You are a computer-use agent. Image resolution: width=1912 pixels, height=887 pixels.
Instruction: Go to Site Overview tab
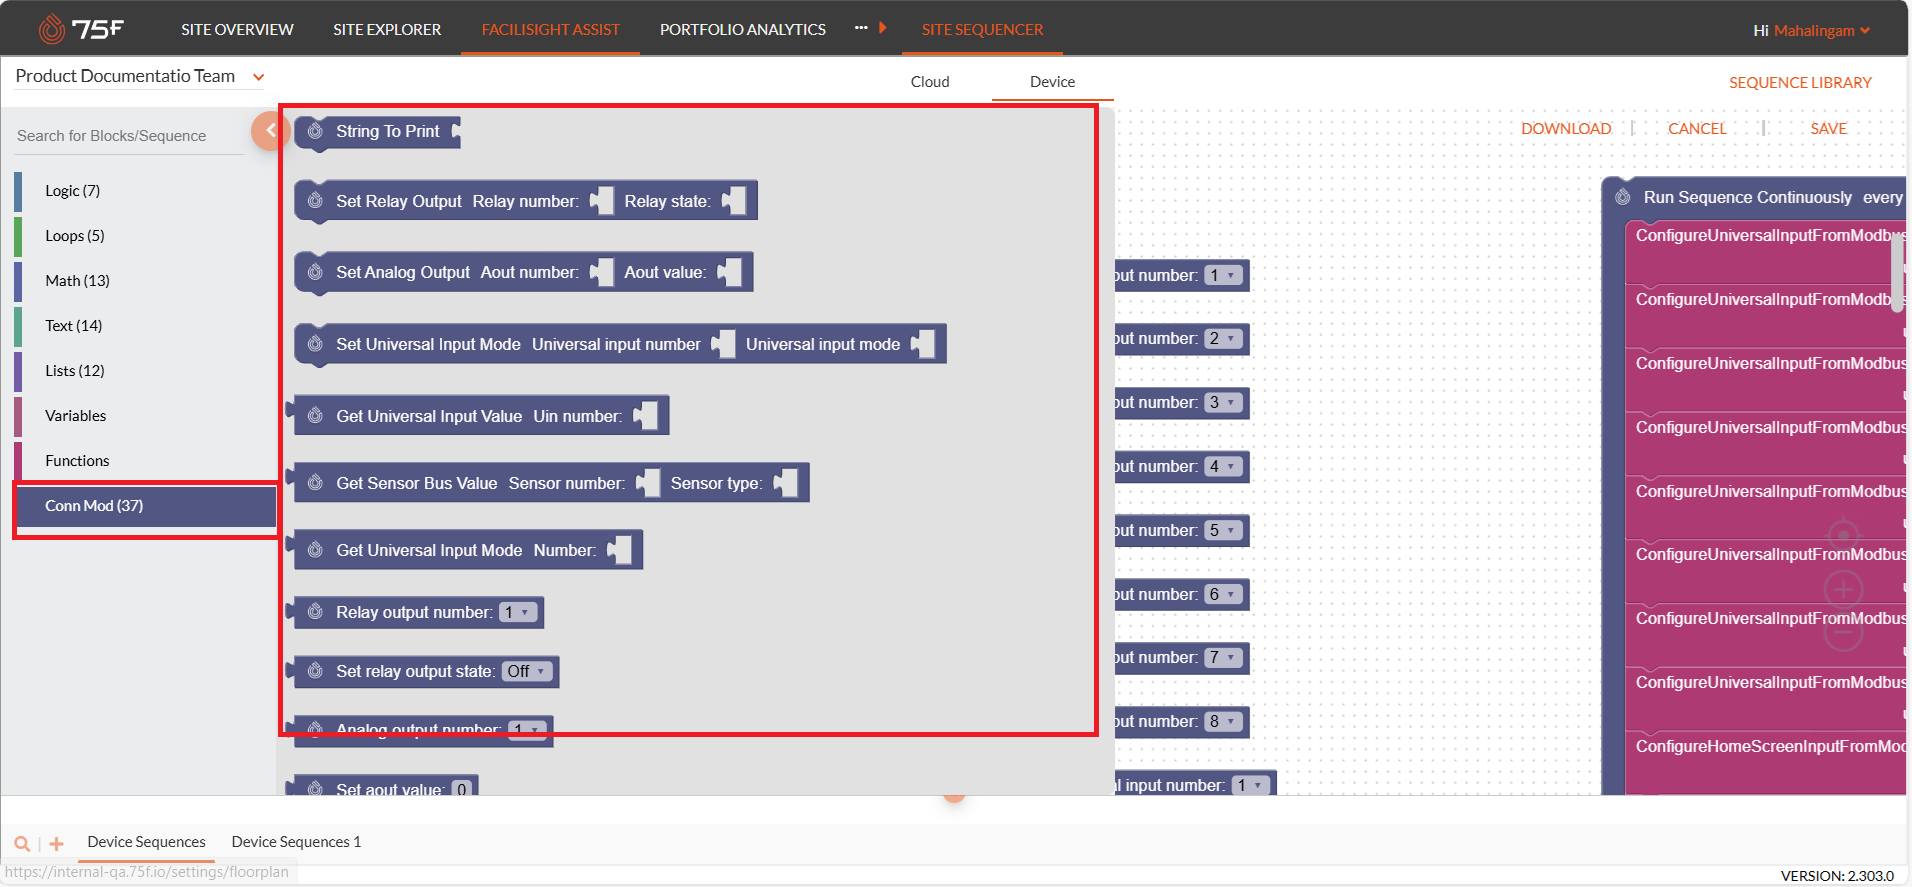[x=237, y=30]
